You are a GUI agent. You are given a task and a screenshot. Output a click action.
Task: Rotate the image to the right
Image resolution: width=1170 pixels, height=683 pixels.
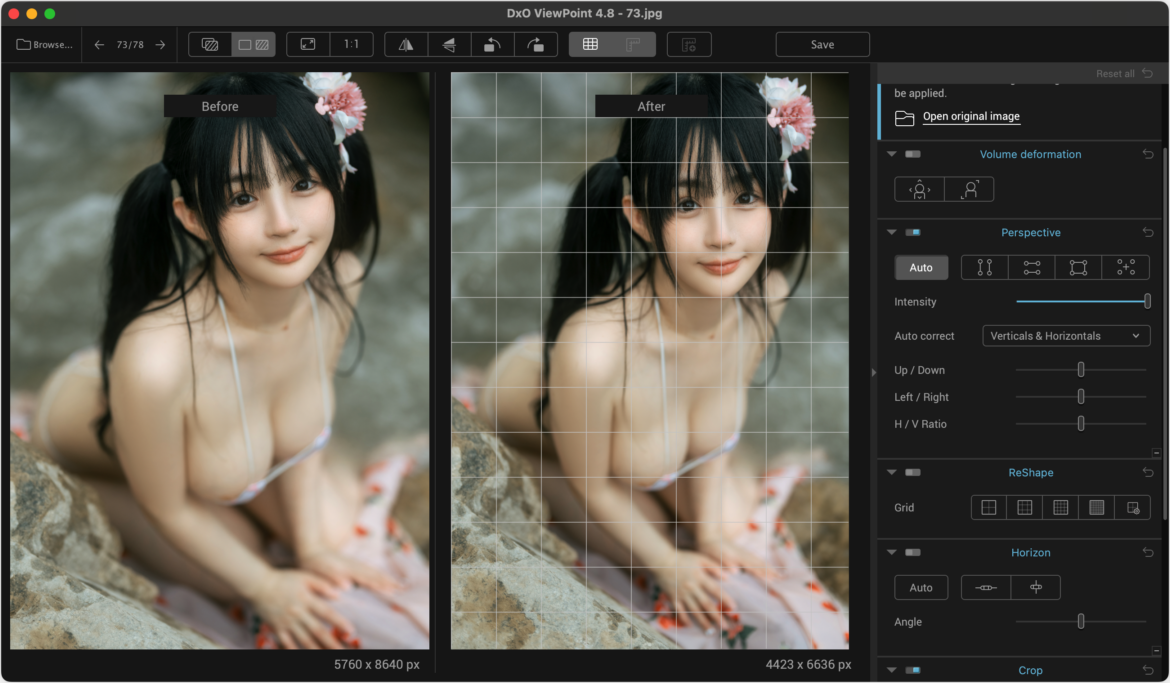535,45
